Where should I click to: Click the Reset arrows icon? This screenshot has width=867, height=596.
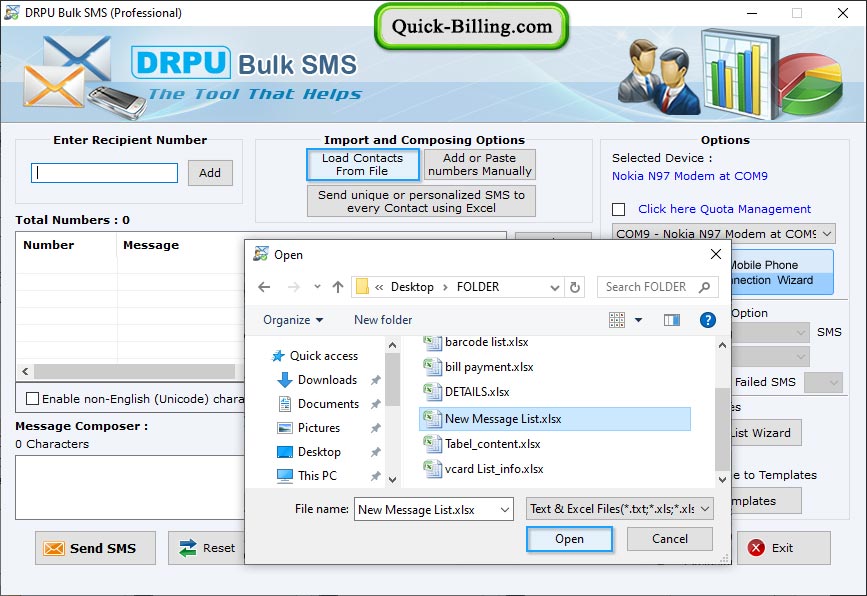point(187,548)
